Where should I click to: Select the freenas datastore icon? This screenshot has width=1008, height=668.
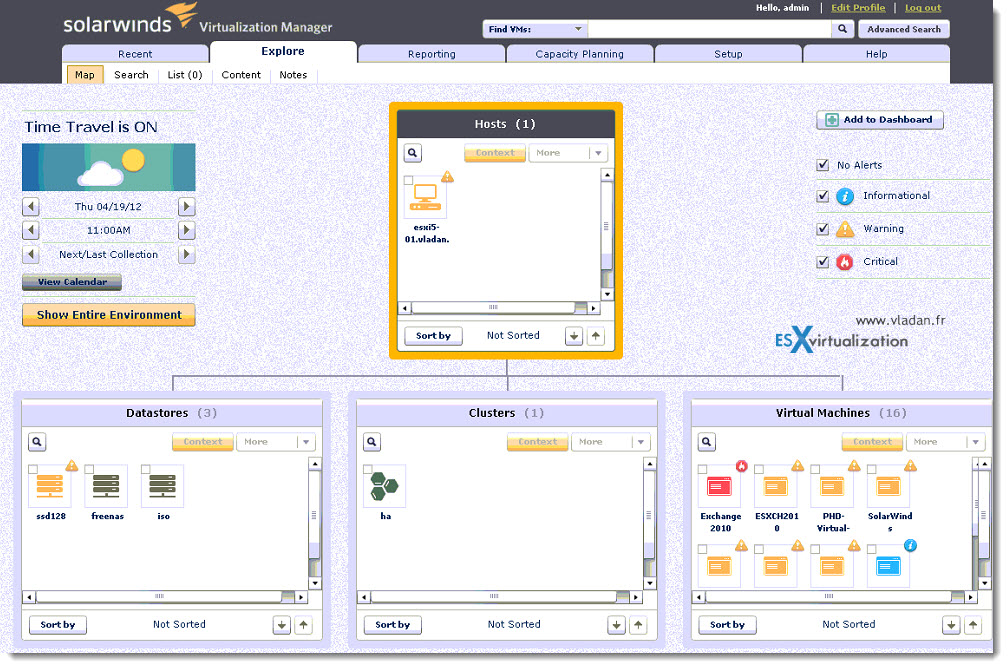coord(106,485)
